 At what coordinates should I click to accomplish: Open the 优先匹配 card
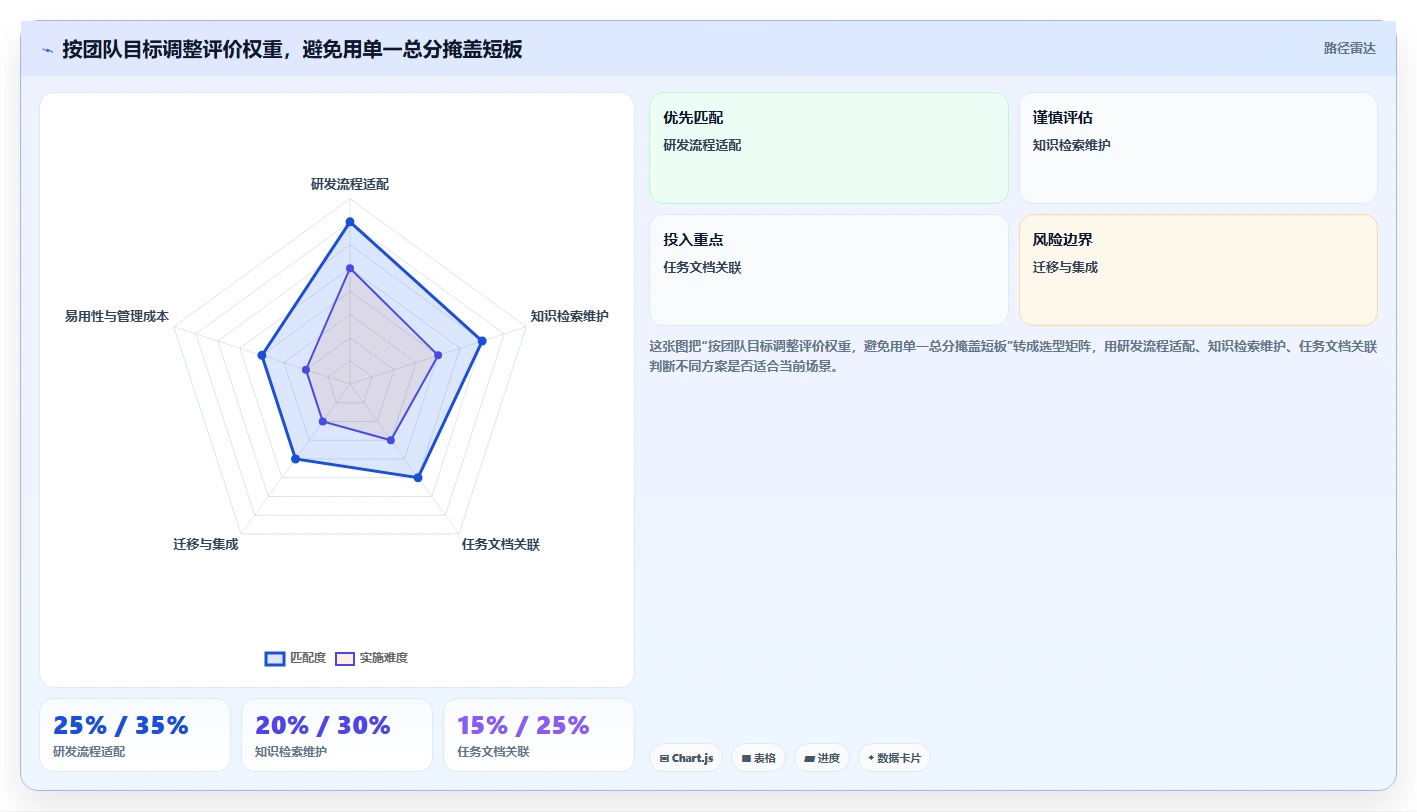(x=829, y=148)
